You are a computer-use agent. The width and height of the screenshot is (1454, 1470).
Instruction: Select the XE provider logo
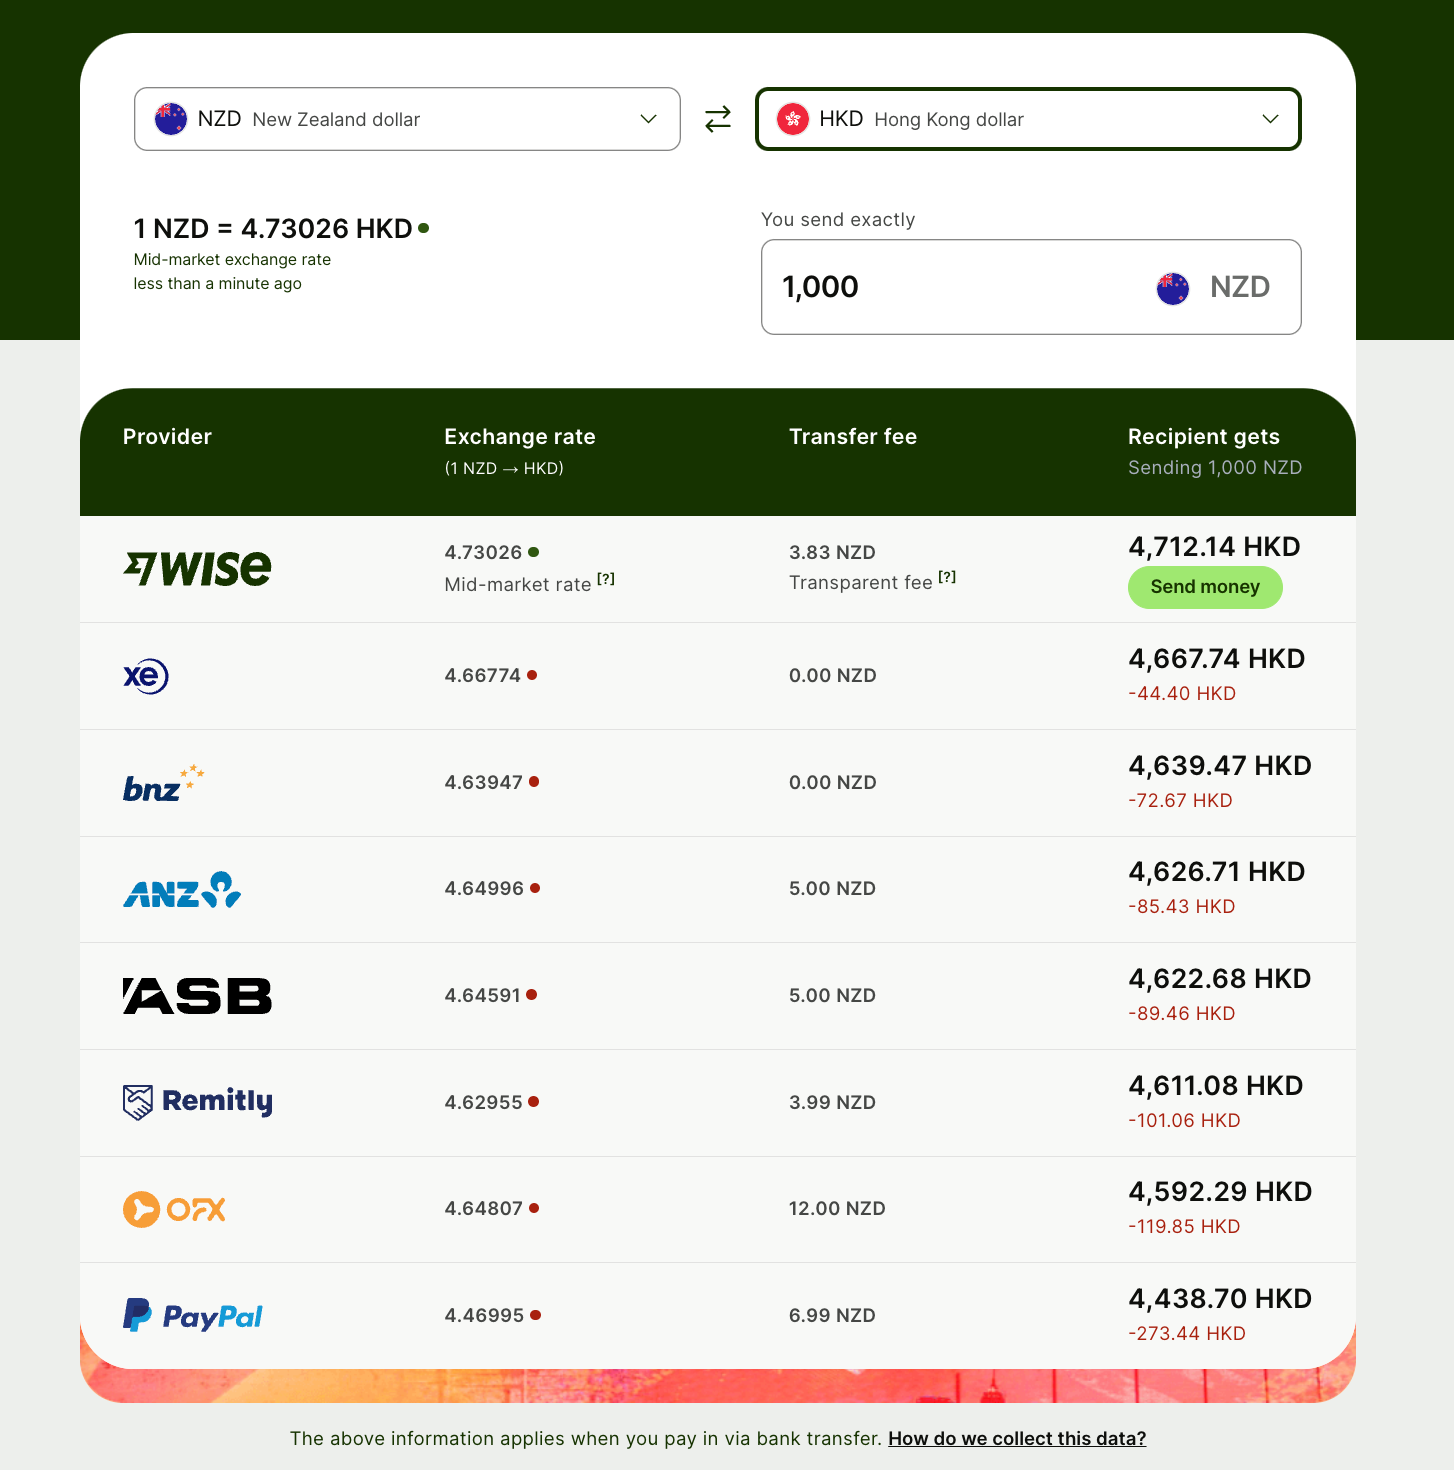[x=146, y=676]
